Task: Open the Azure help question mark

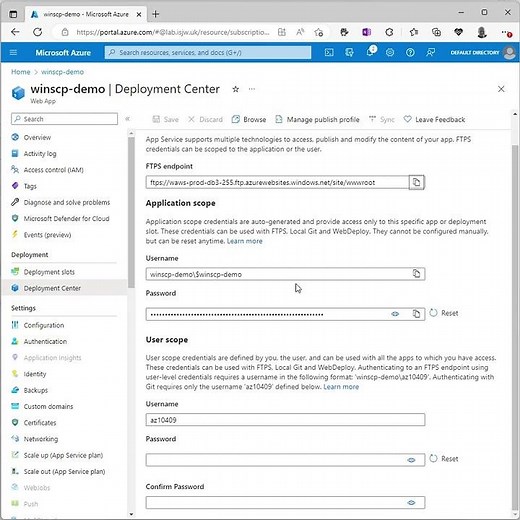Action: (410, 52)
